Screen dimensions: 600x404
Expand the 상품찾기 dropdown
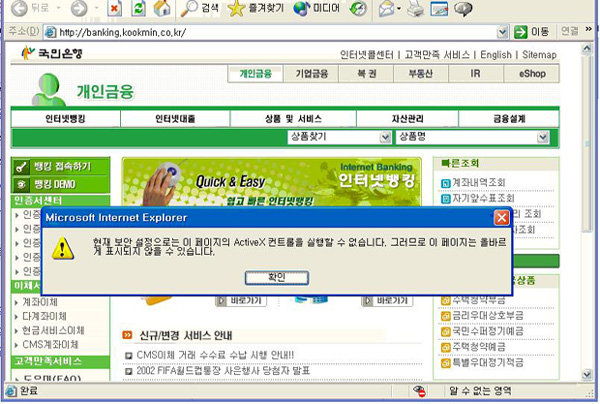pos(385,137)
